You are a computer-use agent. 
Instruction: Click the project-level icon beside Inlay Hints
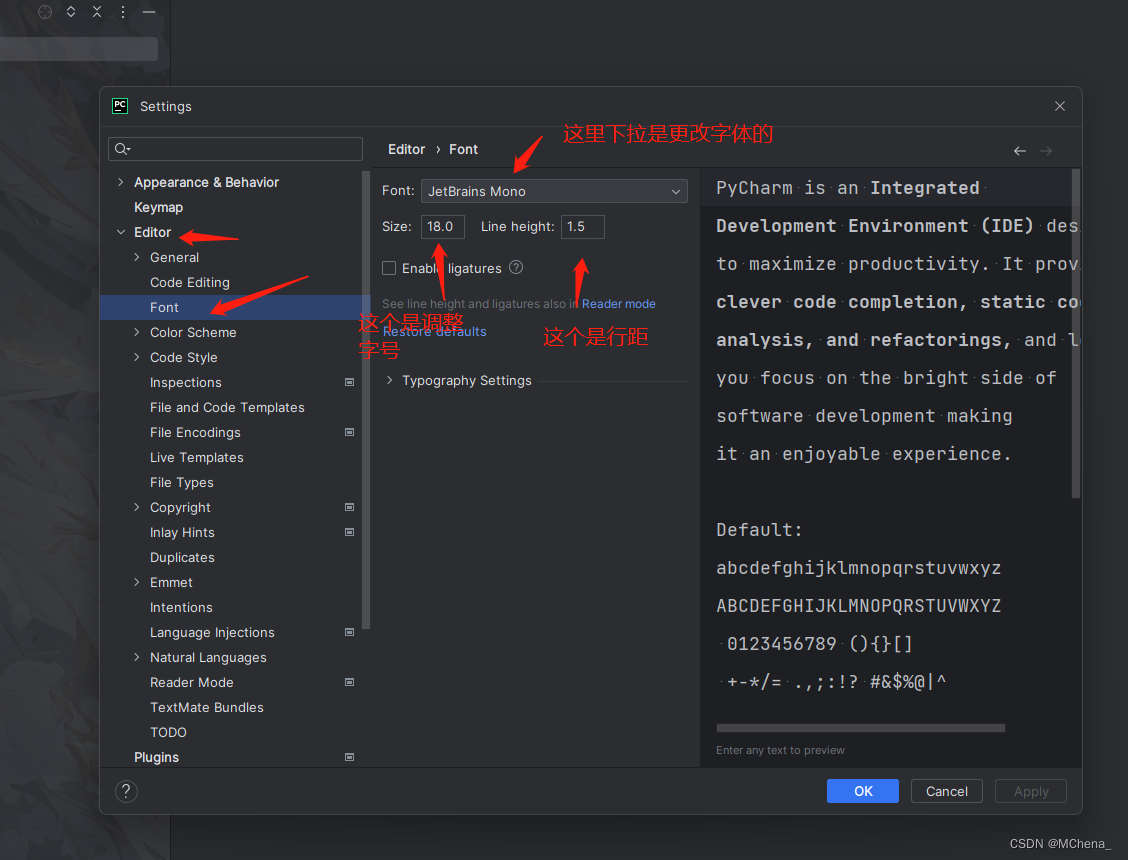pos(350,533)
